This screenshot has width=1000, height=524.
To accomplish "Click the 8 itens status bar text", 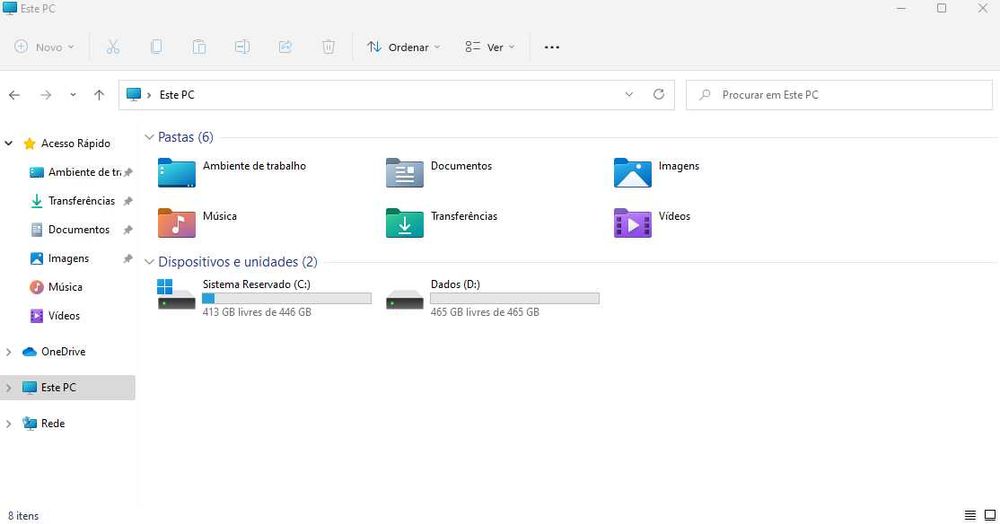I will 23,516.
